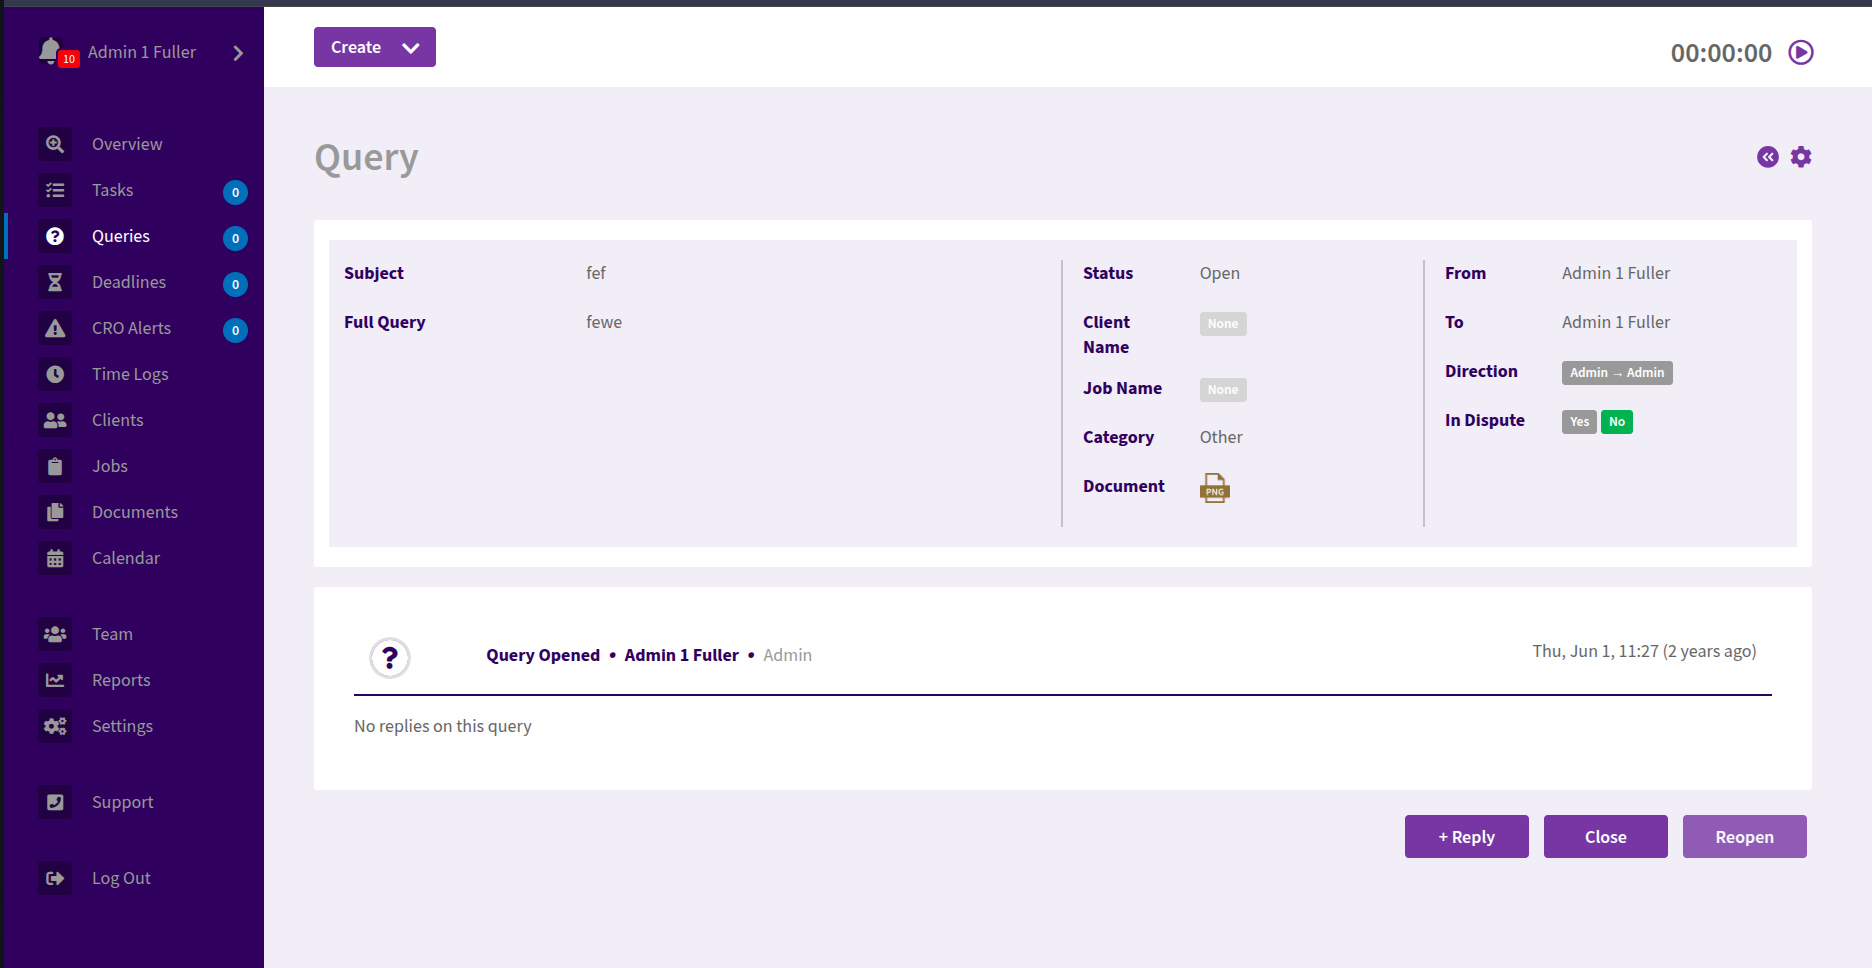Click the Log Out icon
The image size is (1872, 968).
55,878
